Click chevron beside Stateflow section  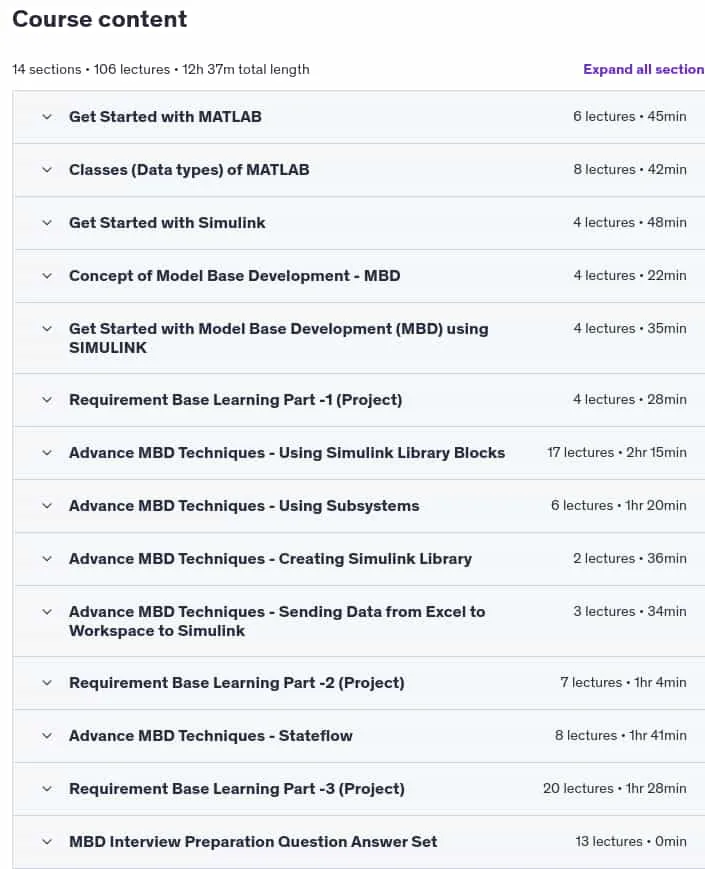click(47, 736)
